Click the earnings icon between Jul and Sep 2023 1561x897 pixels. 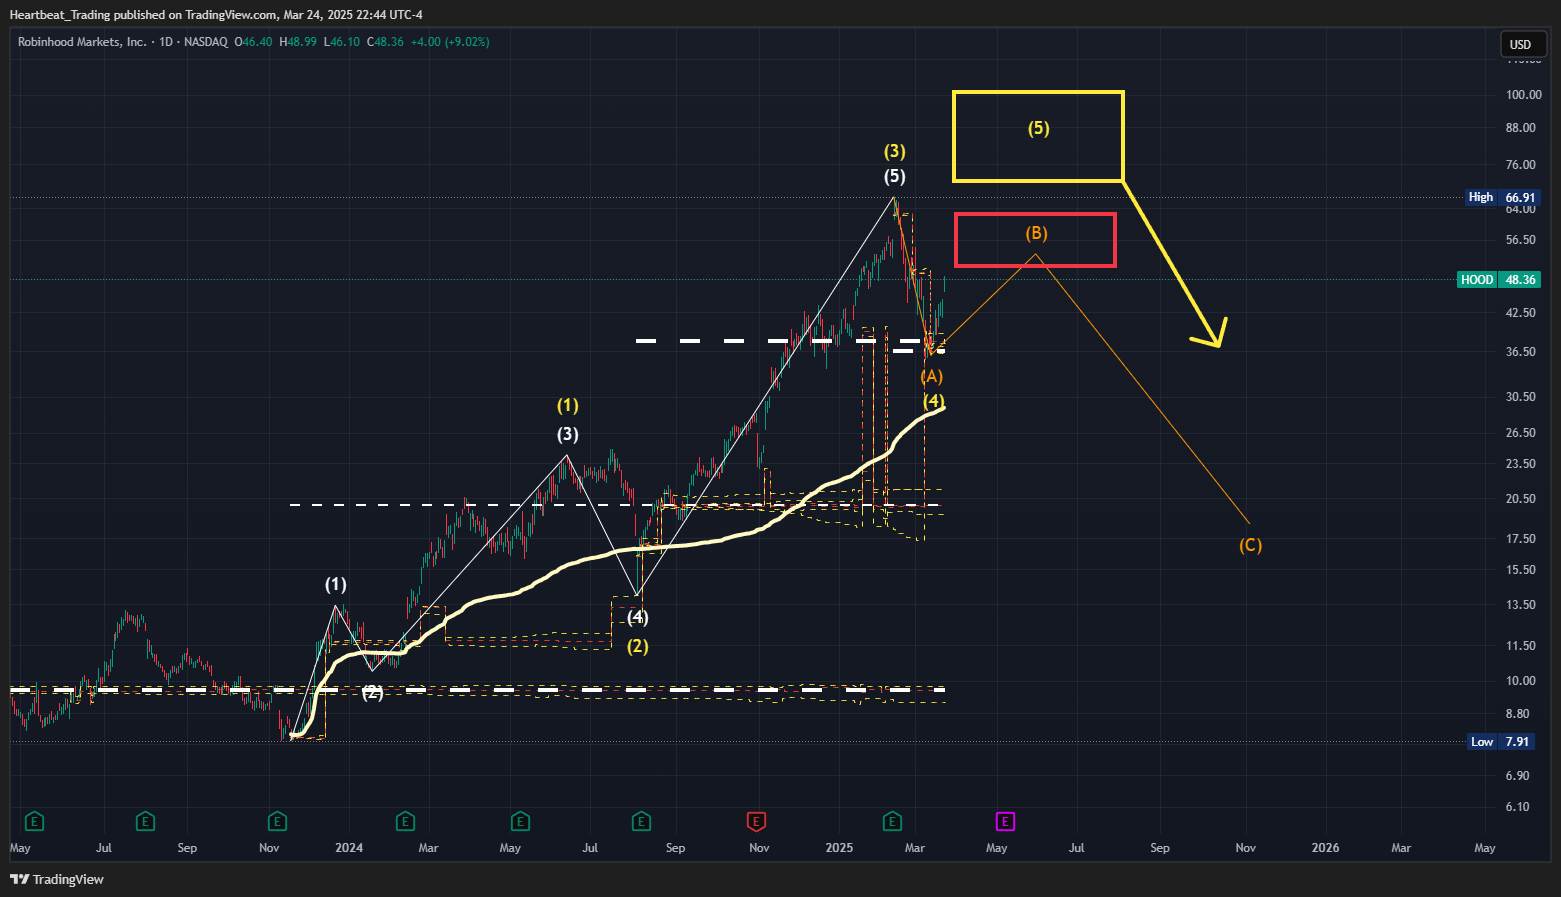(146, 822)
